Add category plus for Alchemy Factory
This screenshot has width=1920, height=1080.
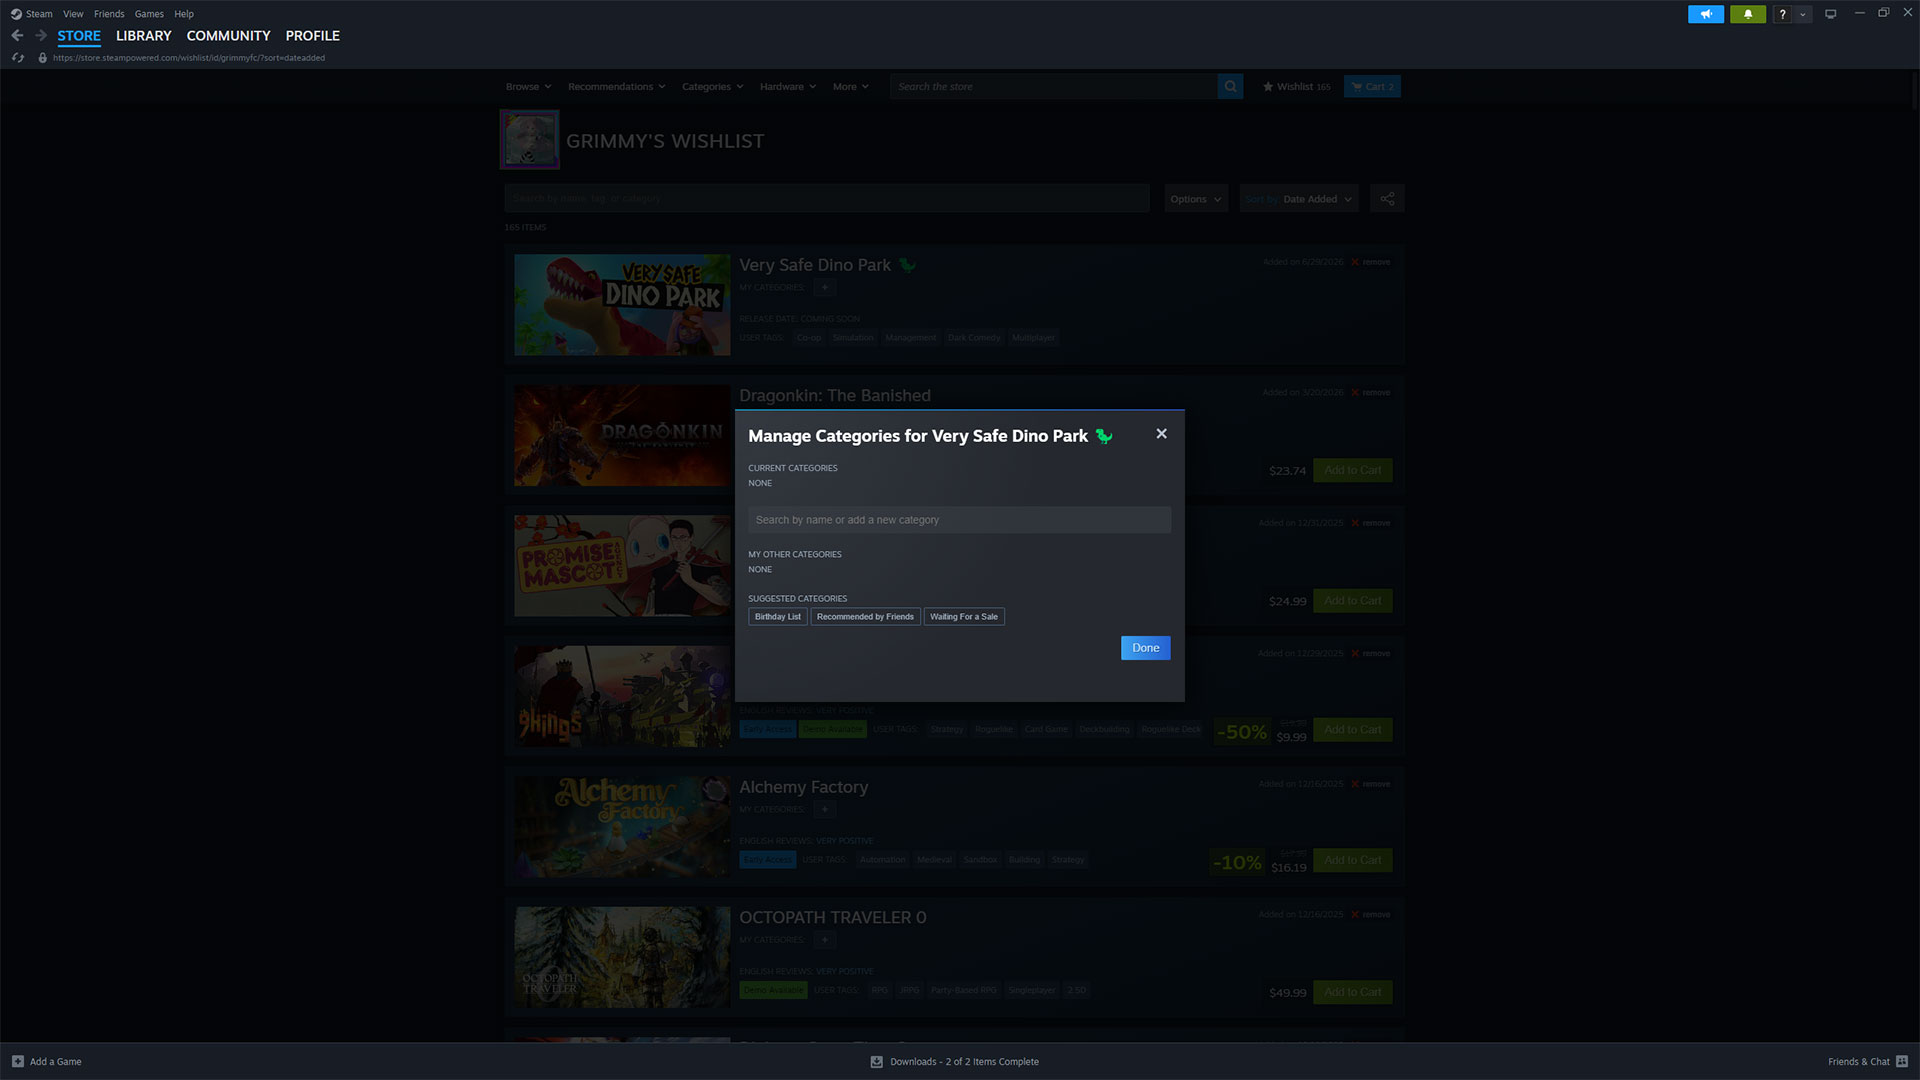(824, 810)
